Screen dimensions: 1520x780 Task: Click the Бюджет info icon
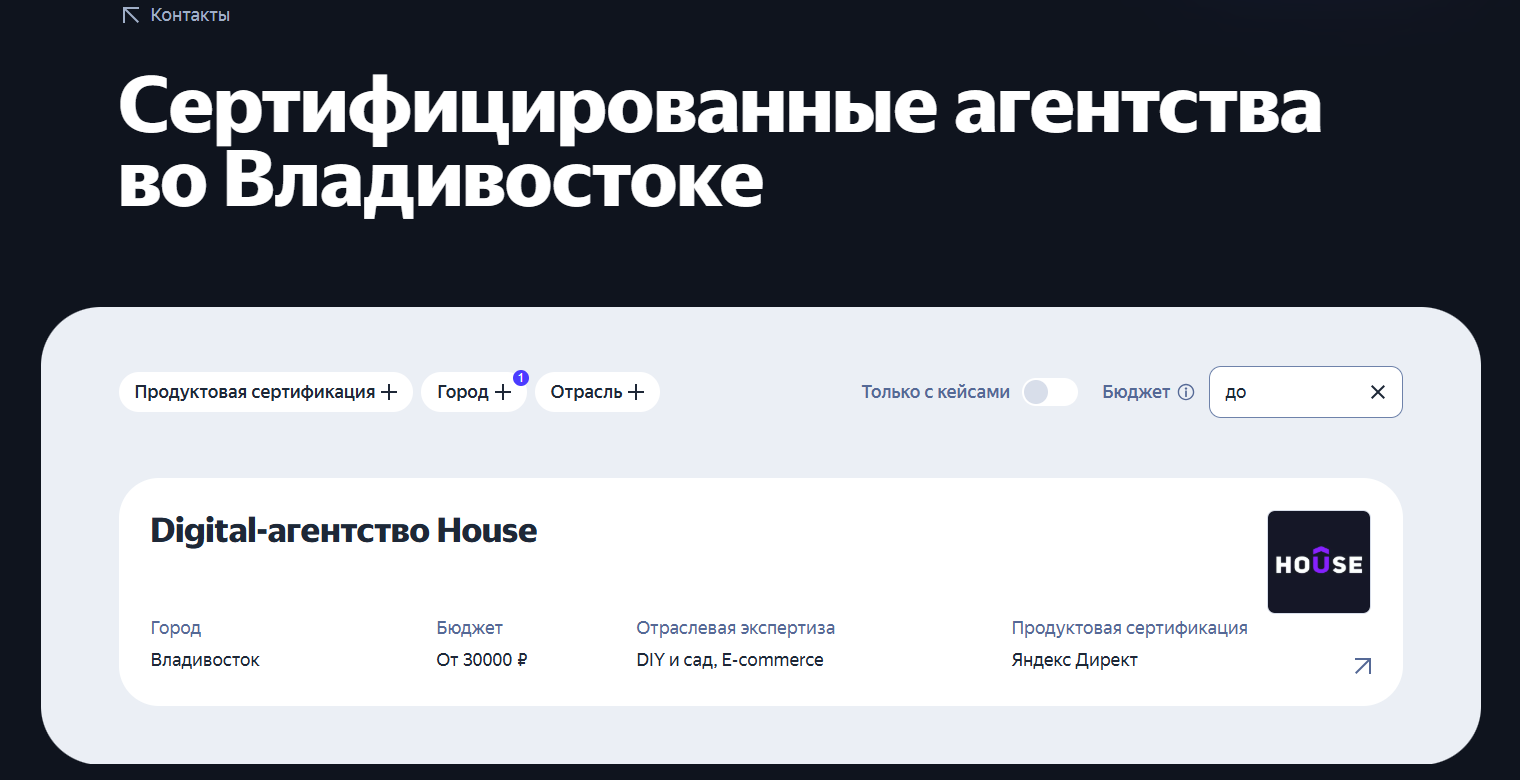point(1186,392)
